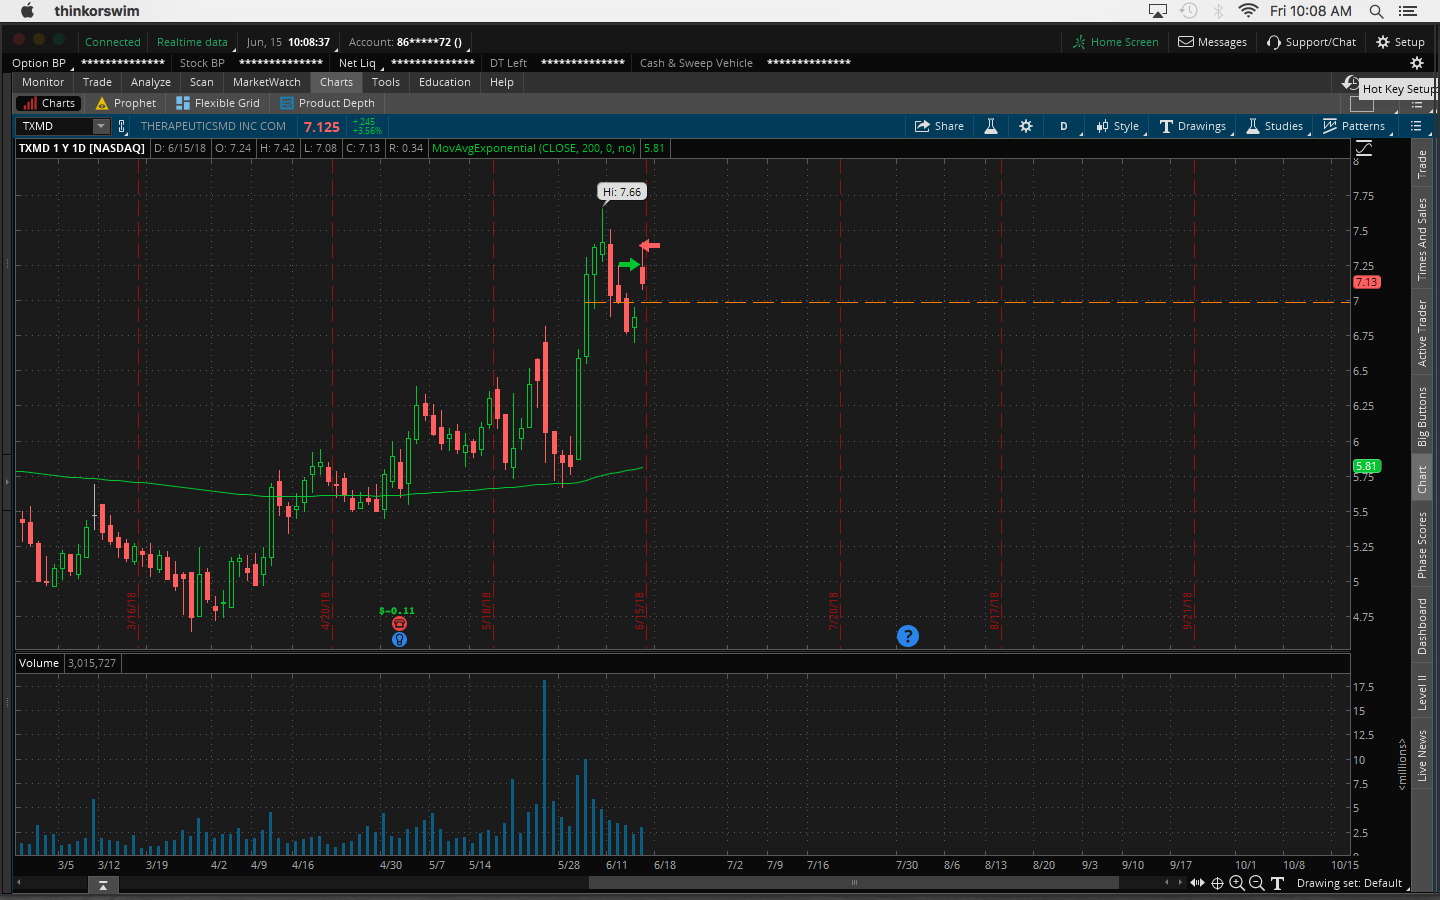Open the Big Buttons sidebar gadget
Viewport: 1440px width, 900px height.
1422,416
